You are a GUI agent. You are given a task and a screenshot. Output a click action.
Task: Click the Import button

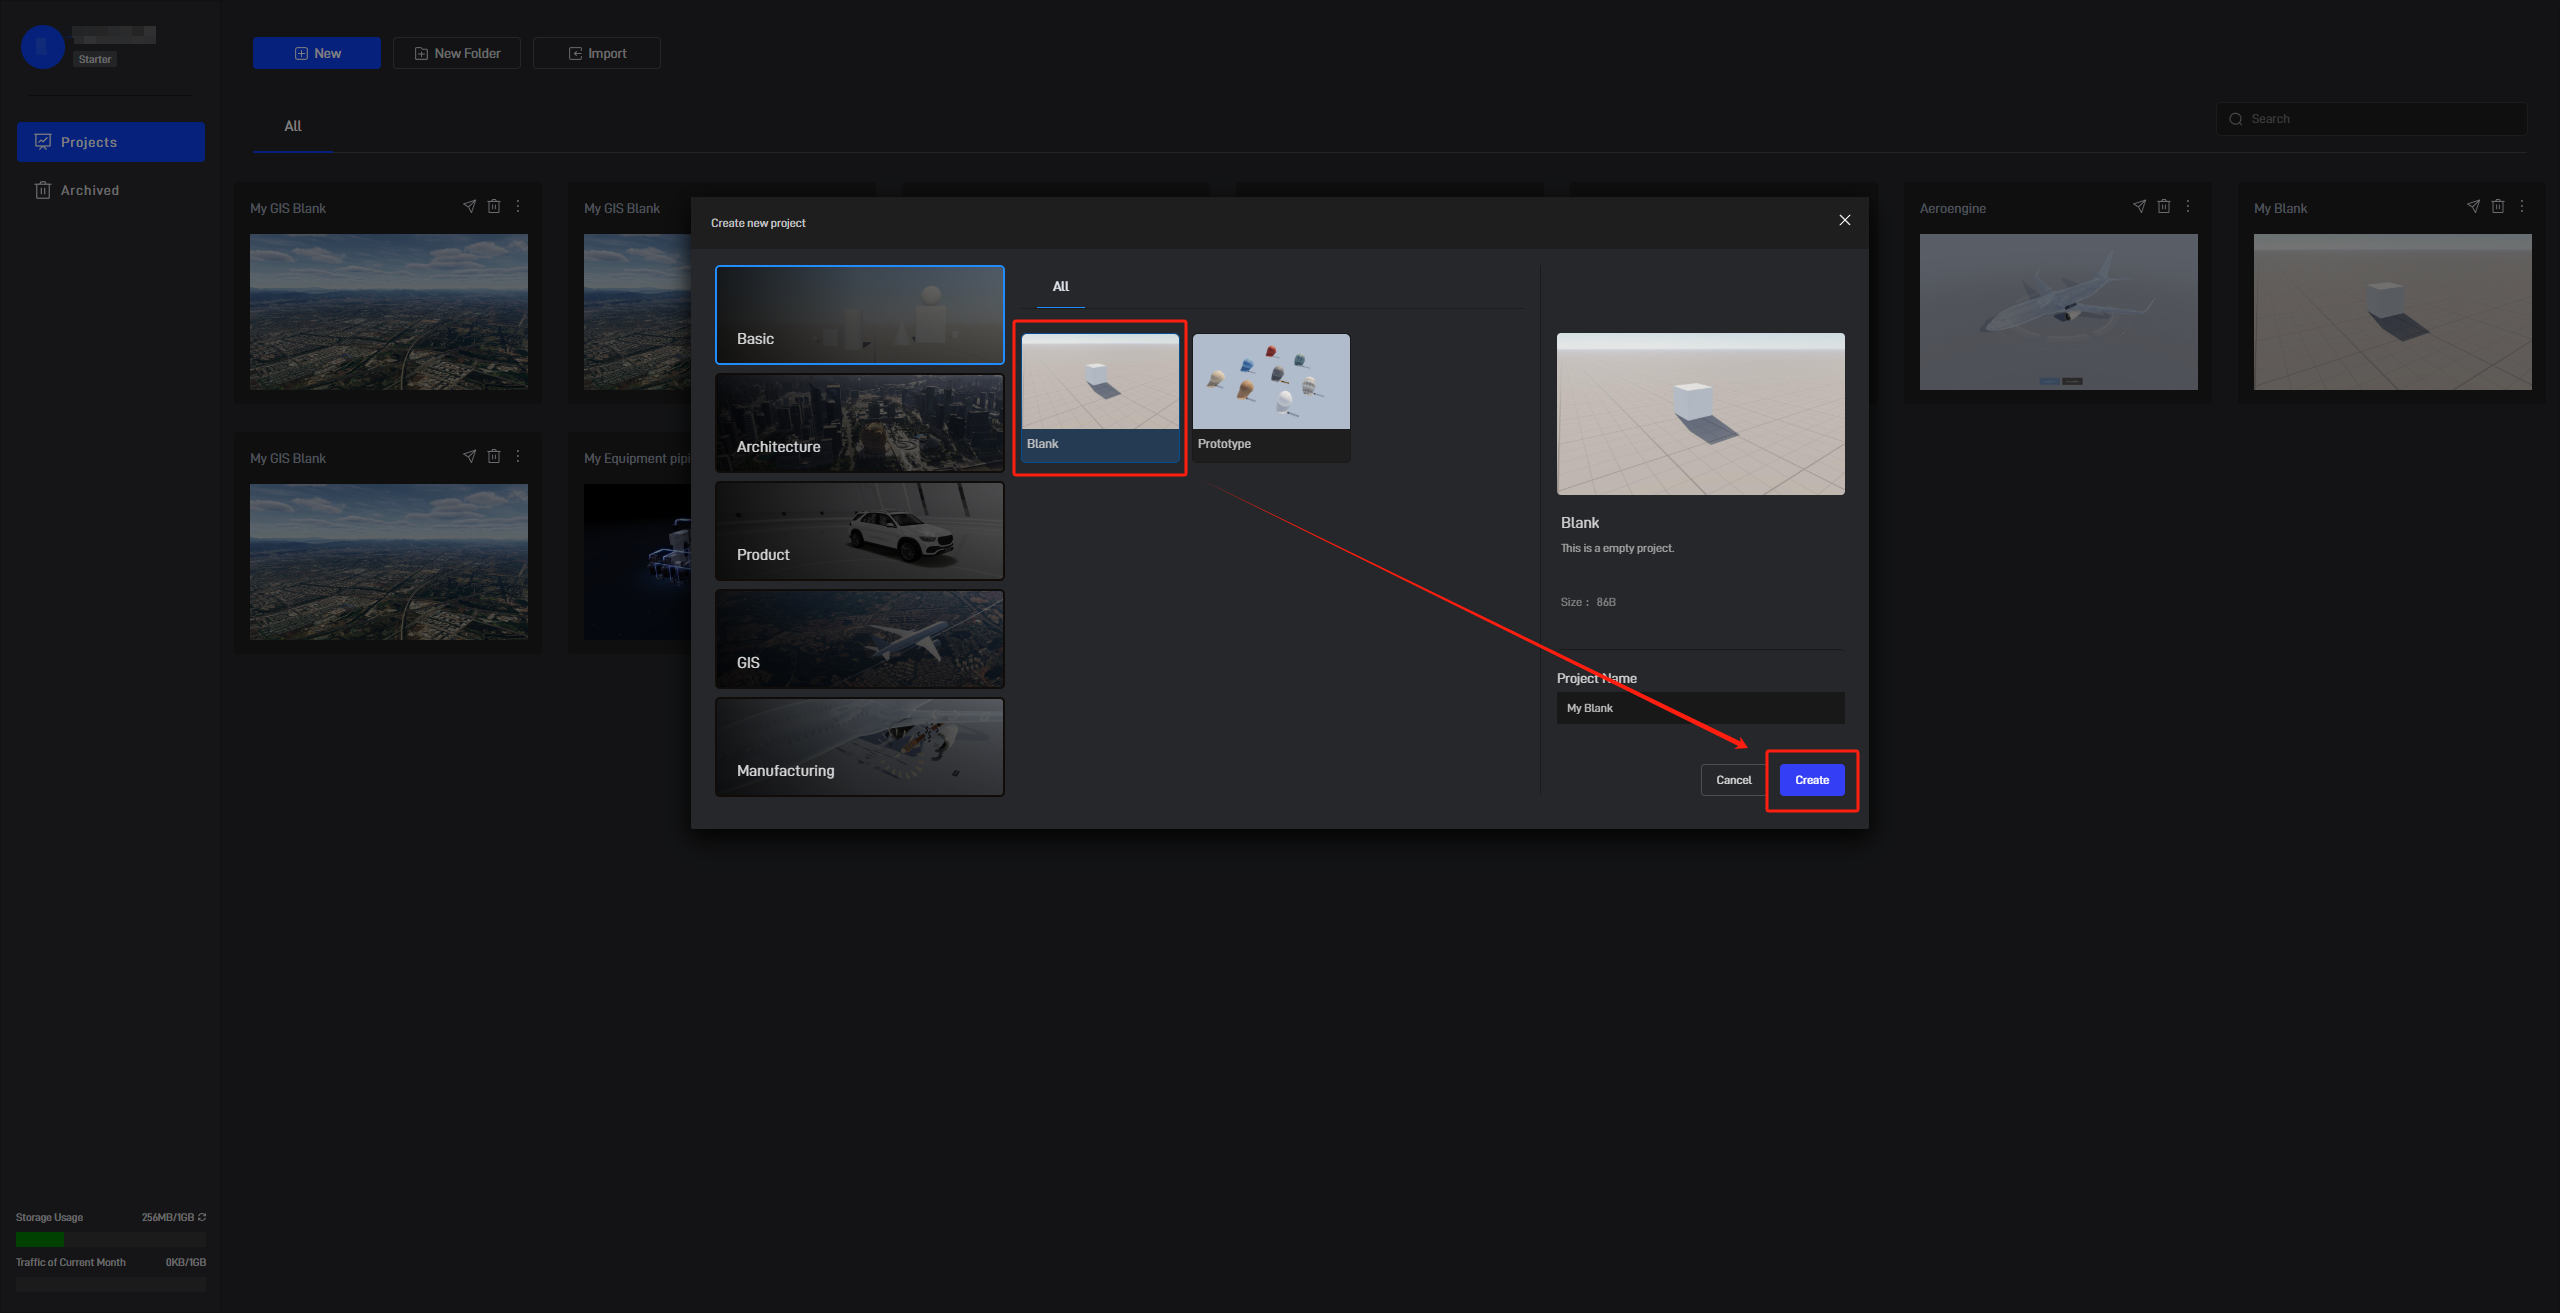click(597, 53)
